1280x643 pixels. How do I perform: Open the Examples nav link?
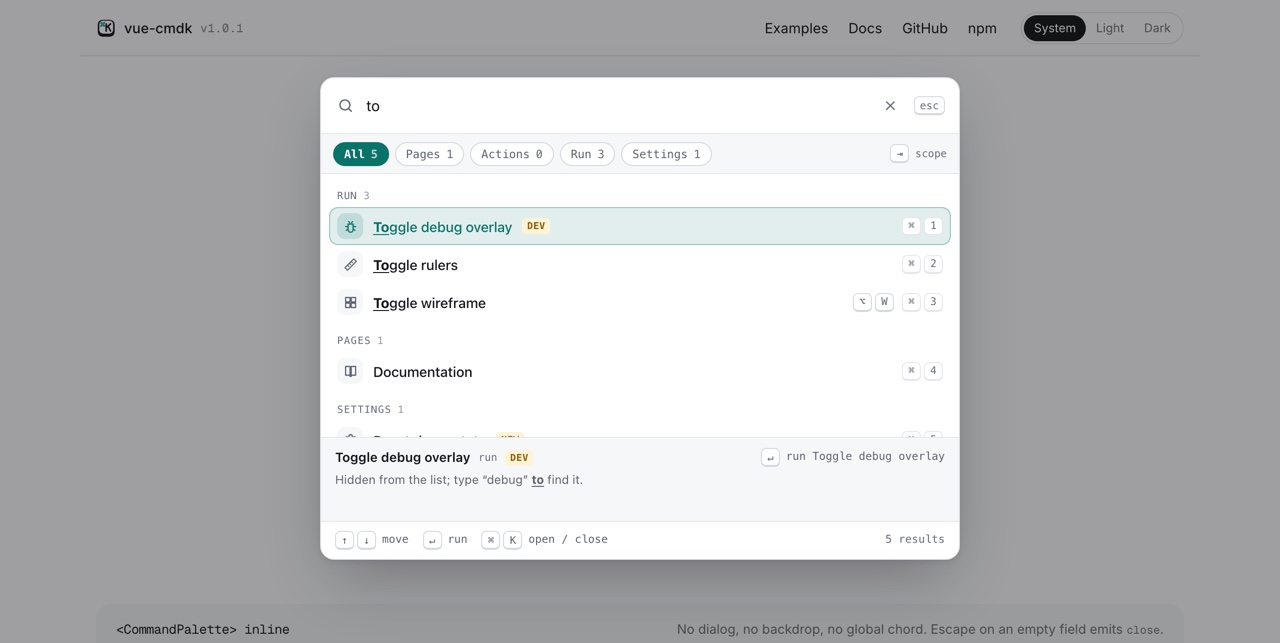796,28
